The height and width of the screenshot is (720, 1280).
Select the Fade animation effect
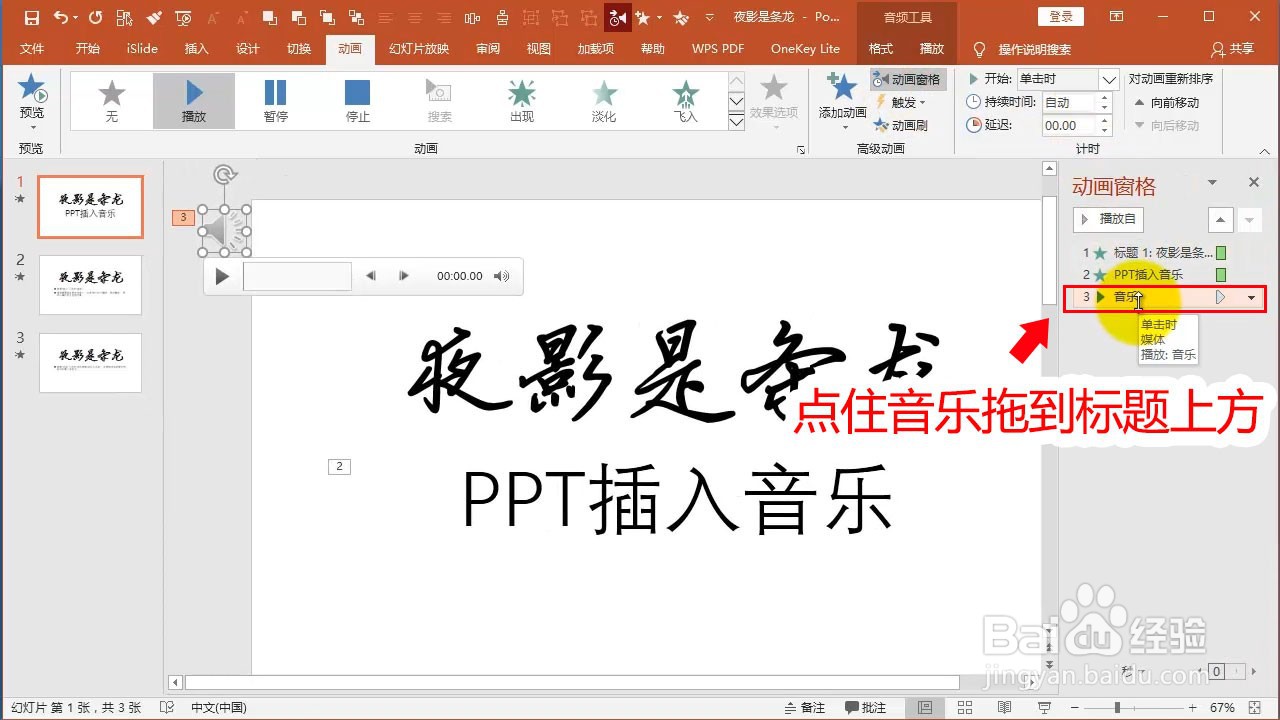(x=604, y=101)
